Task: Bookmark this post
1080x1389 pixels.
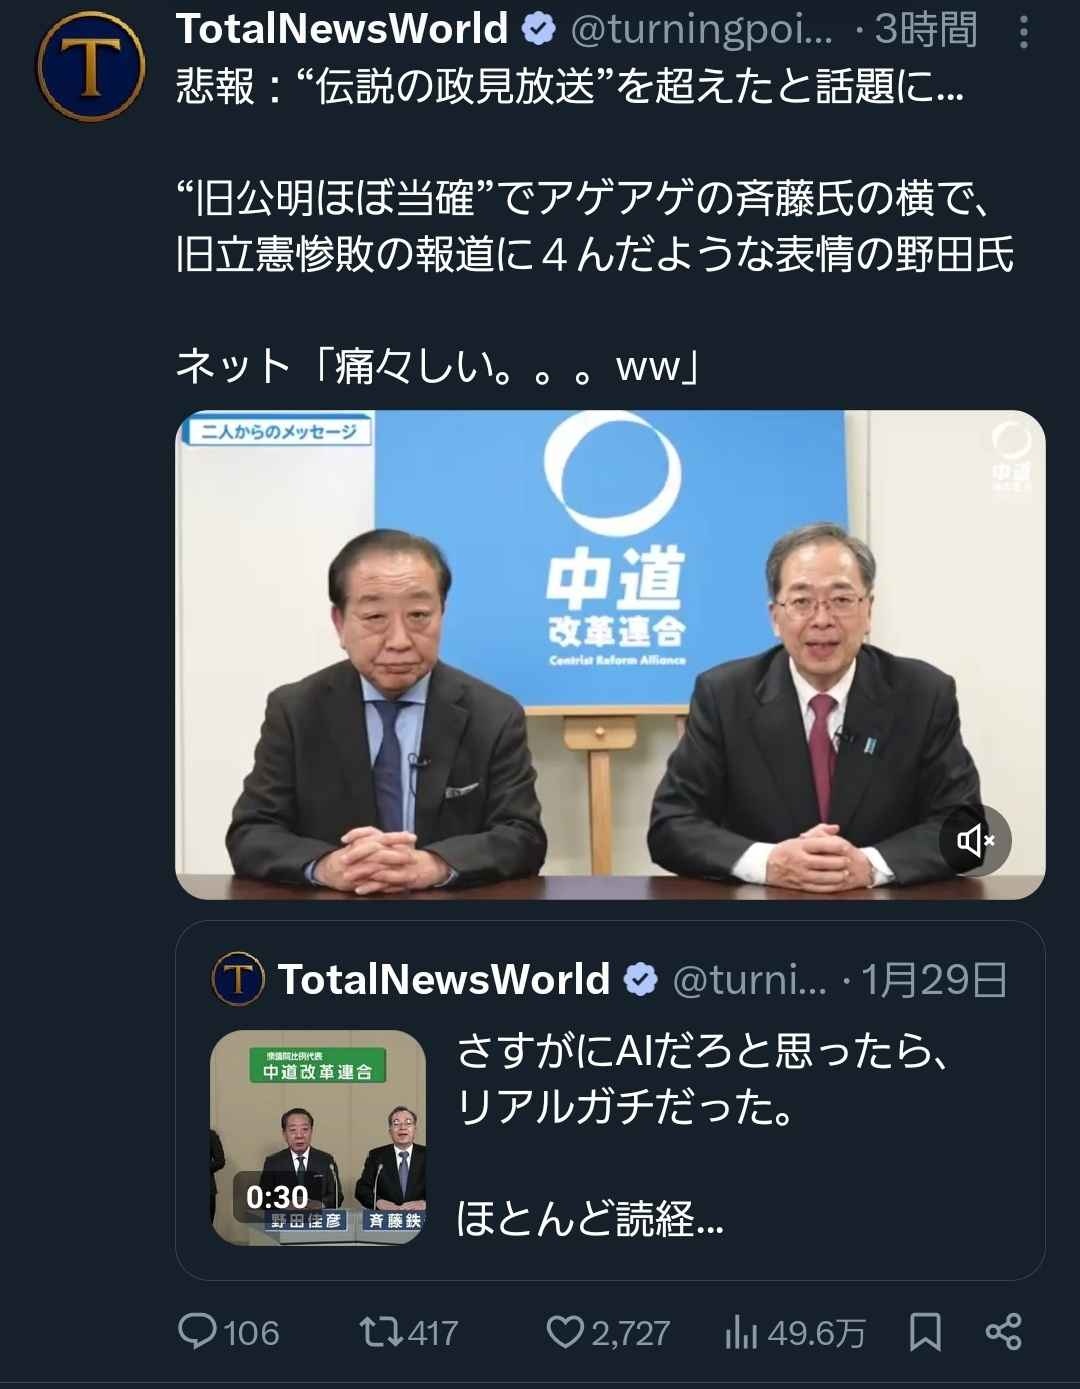Action: click(x=925, y=1331)
